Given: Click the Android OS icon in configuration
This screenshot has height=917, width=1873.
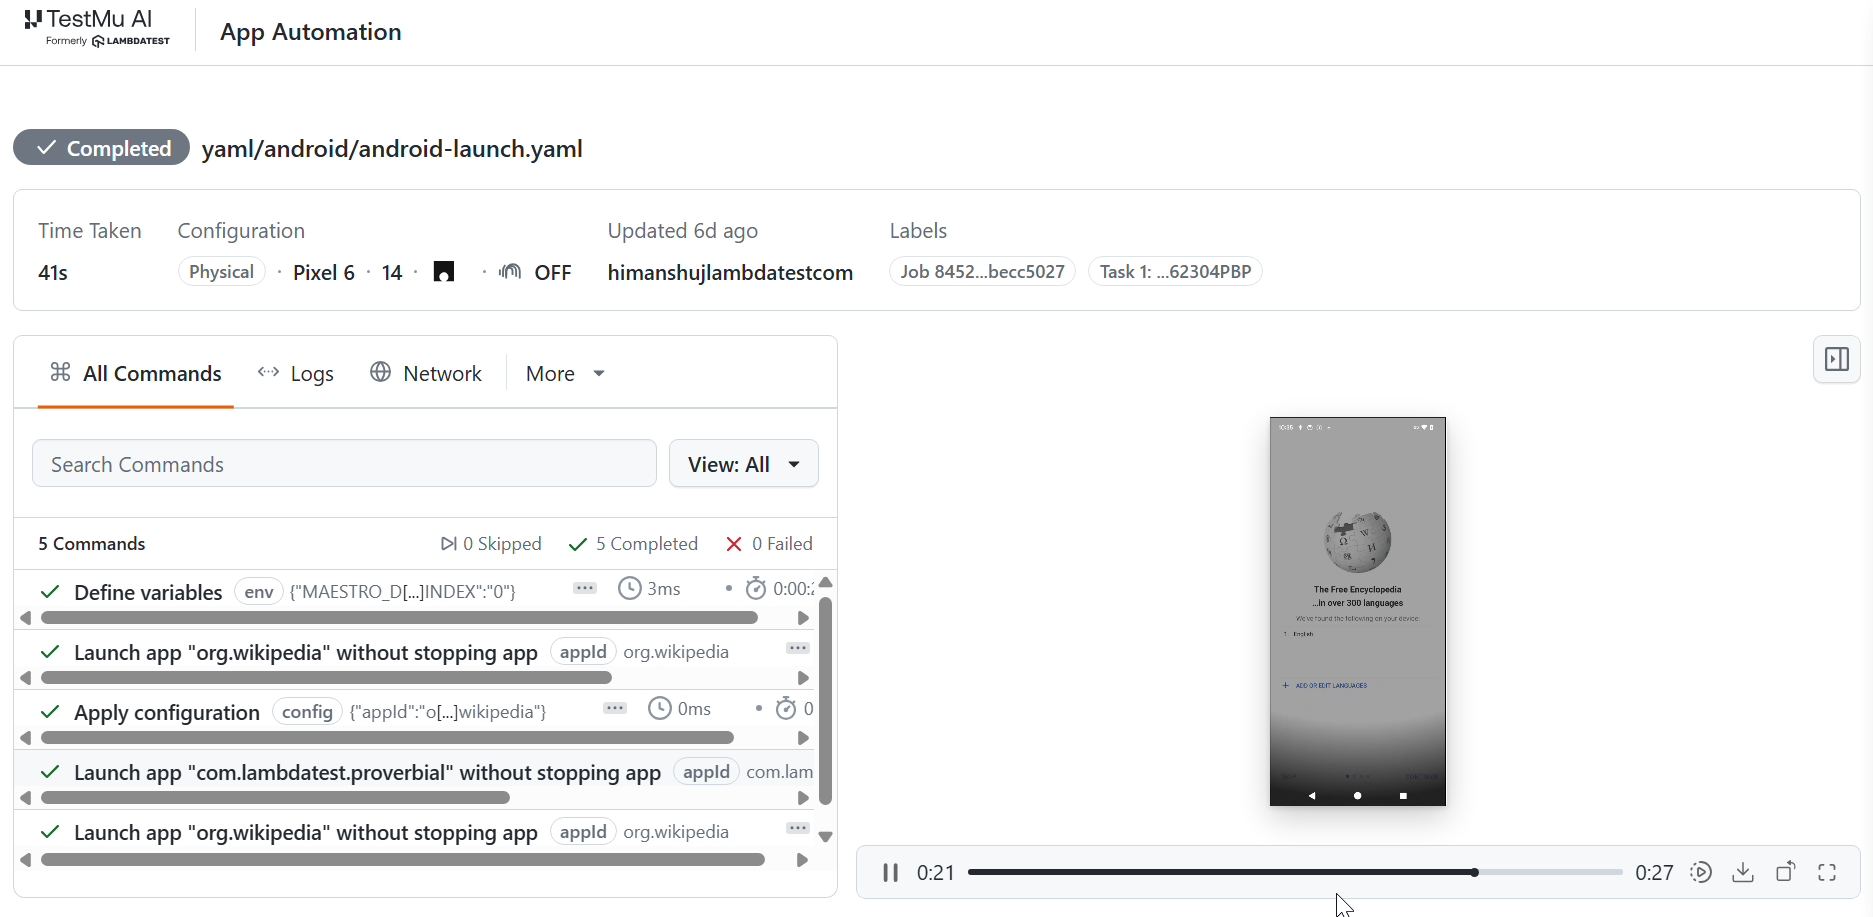Looking at the screenshot, I should [444, 272].
